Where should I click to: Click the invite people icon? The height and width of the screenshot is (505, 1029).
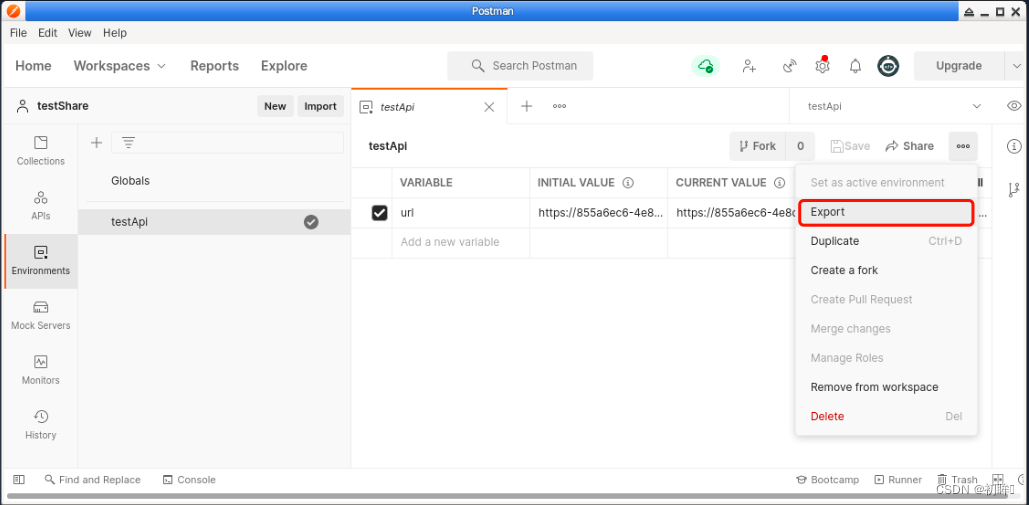tap(749, 66)
